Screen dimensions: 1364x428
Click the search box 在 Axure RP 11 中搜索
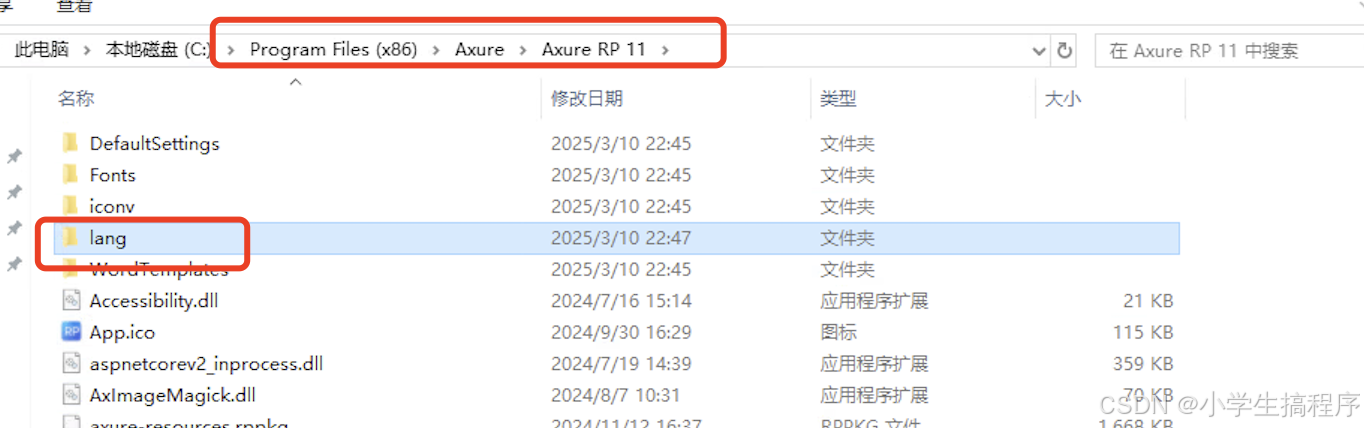(x=1229, y=50)
